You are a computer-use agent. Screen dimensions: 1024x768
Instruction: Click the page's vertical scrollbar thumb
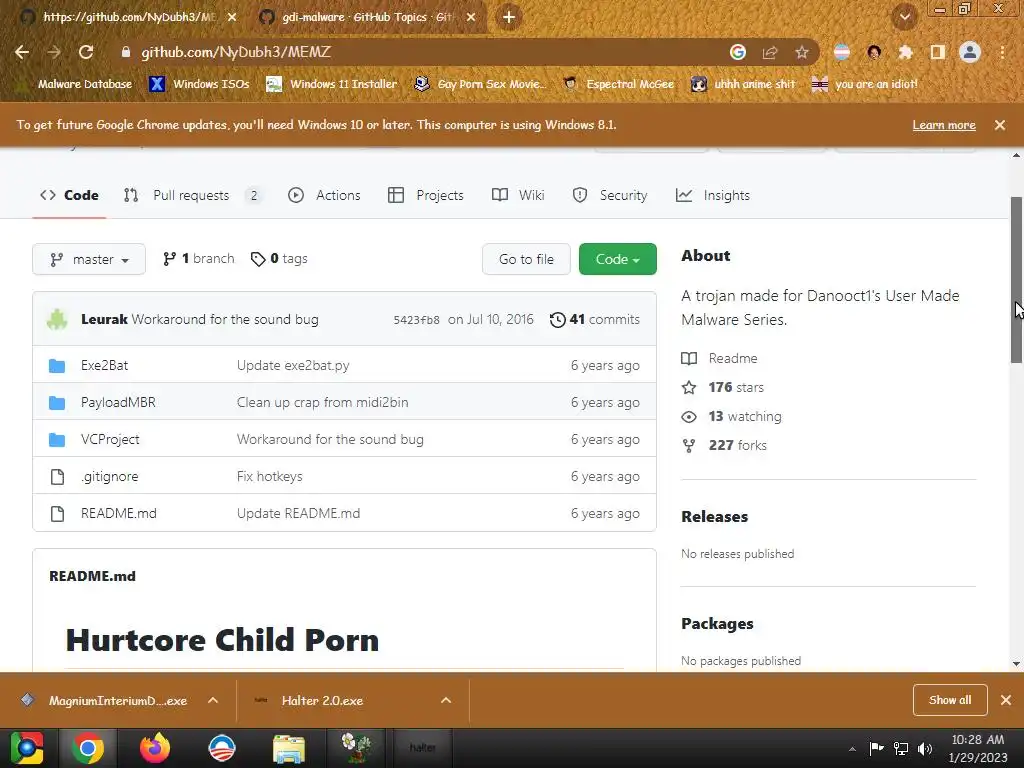pos(1016,280)
